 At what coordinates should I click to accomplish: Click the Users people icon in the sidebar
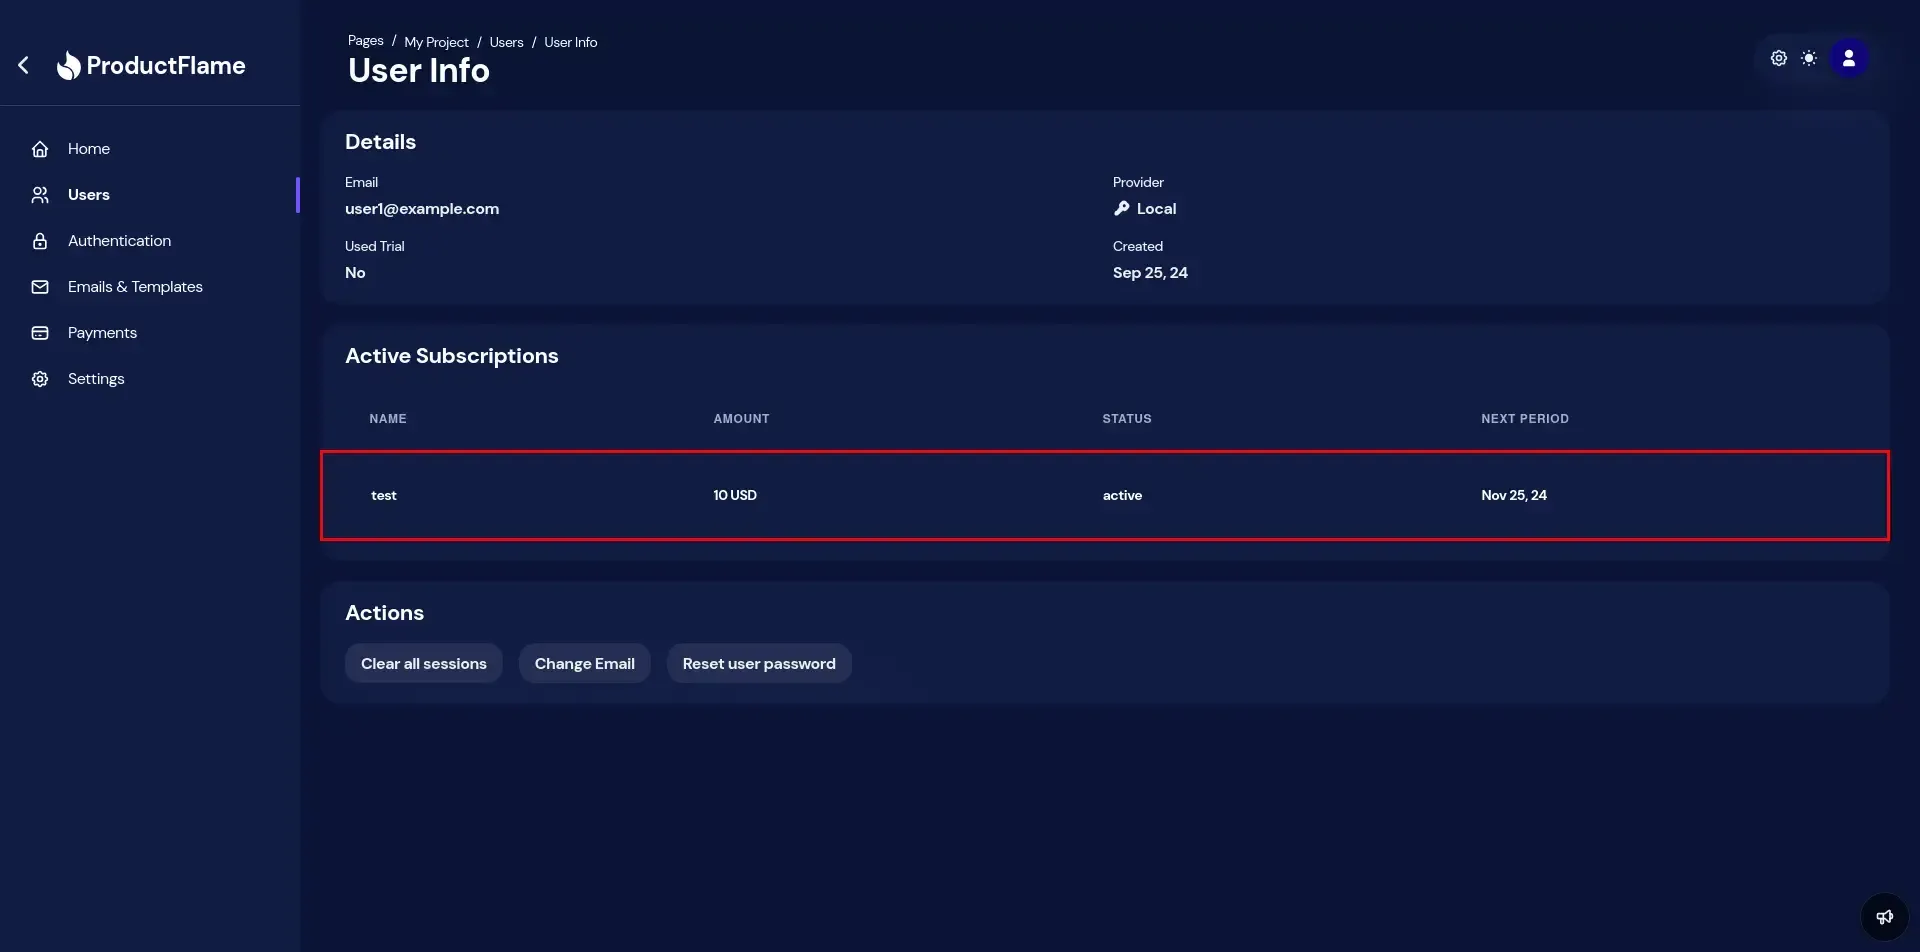tap(40, 195)
